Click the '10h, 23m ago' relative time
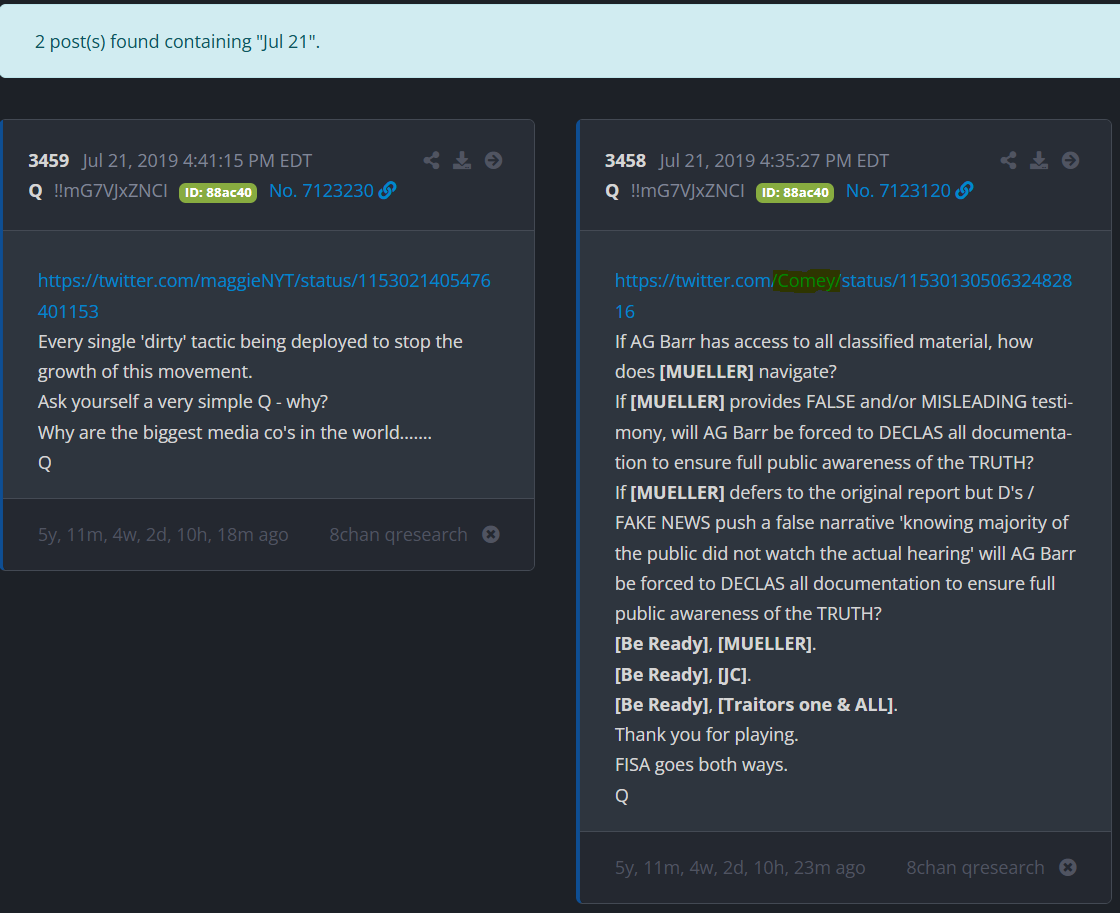 (x=809, y=867)
